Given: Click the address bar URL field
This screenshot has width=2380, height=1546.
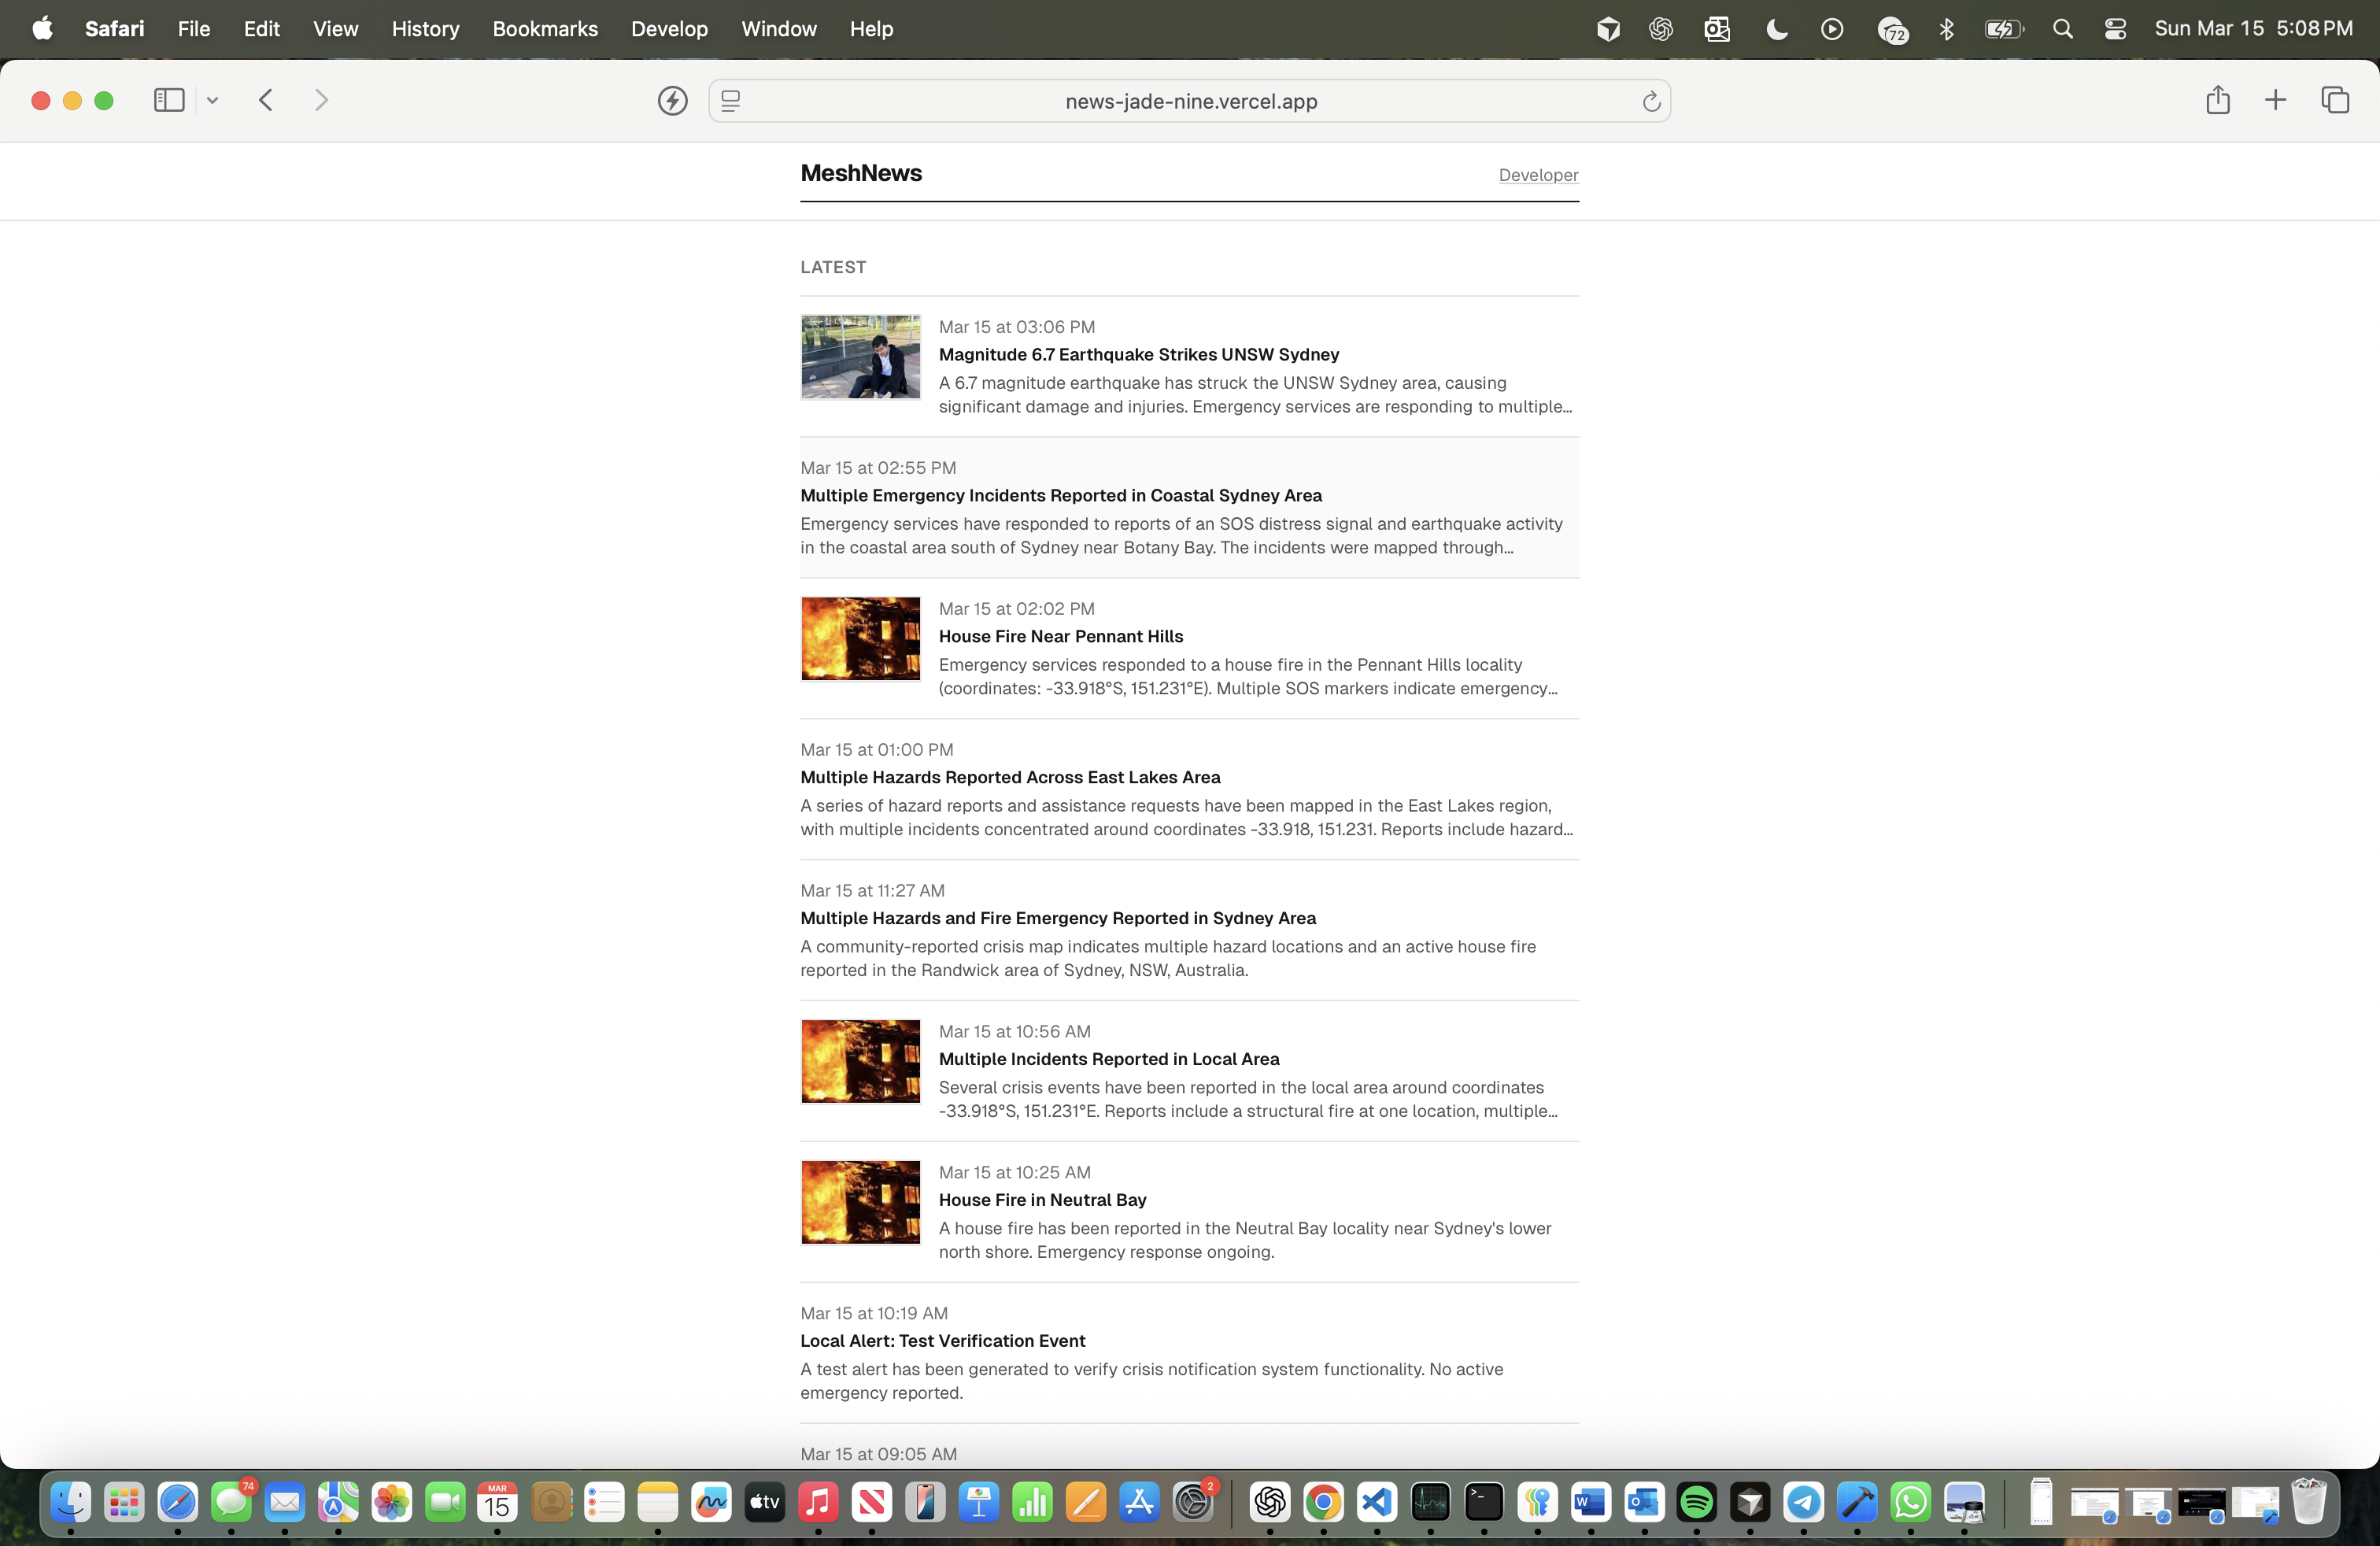Looking at the screenshot, I should click(x=1190, y=101).
